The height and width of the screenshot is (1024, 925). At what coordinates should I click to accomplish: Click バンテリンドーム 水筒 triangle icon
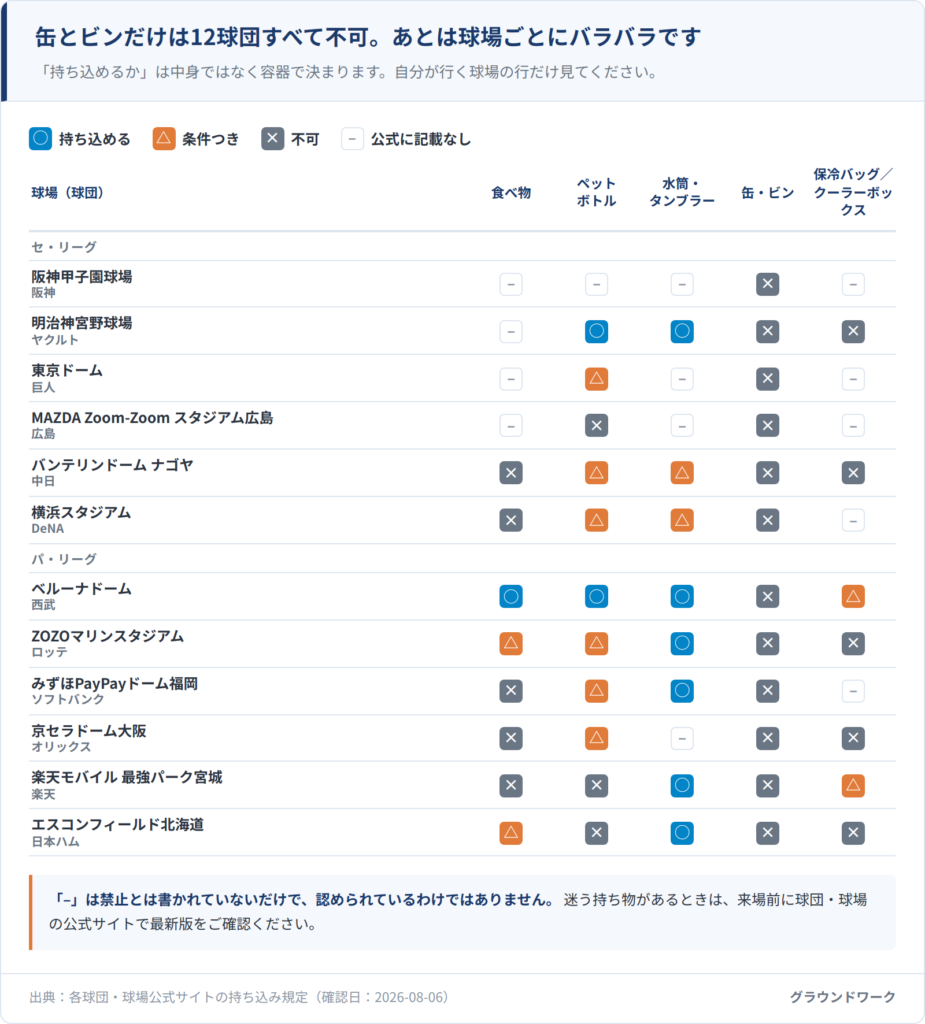[x=682, y=473]
